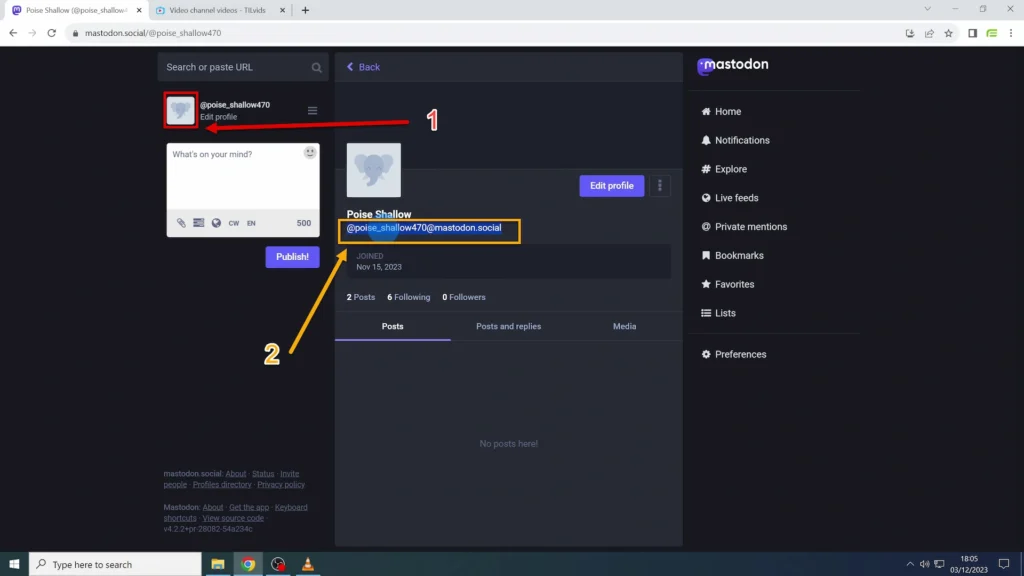Click the 0 Followers count
Image resolution: width=1024 pixels, height=576 pixels.
pos(464,297)
